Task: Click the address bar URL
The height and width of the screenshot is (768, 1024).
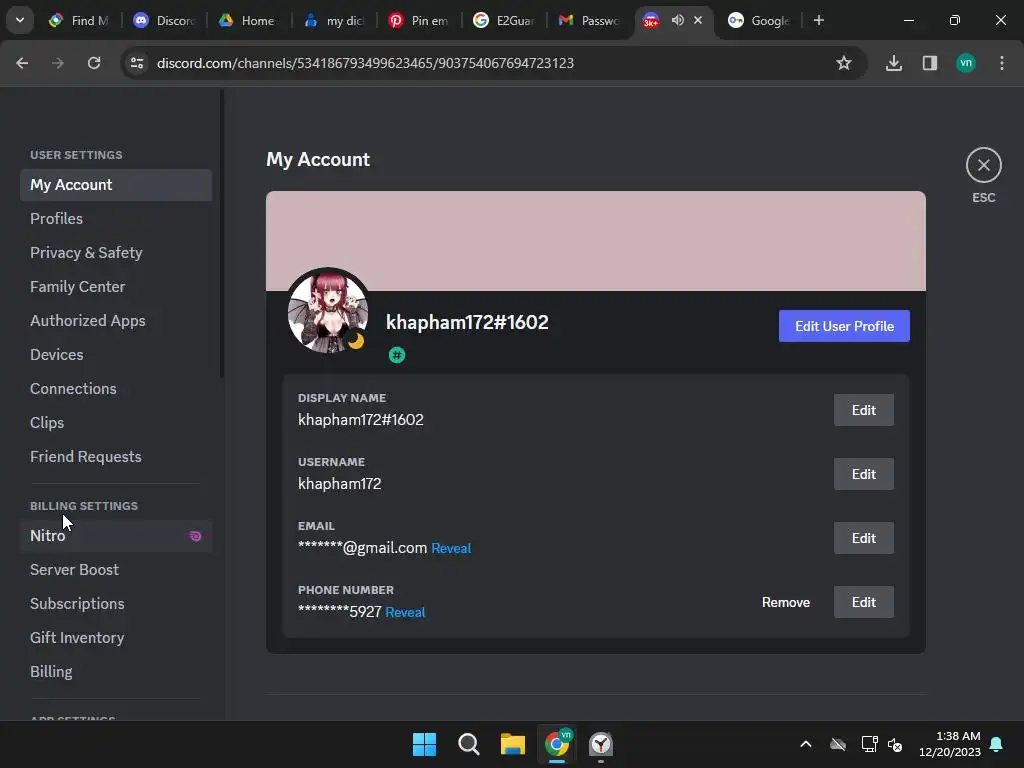Action: 365,63
